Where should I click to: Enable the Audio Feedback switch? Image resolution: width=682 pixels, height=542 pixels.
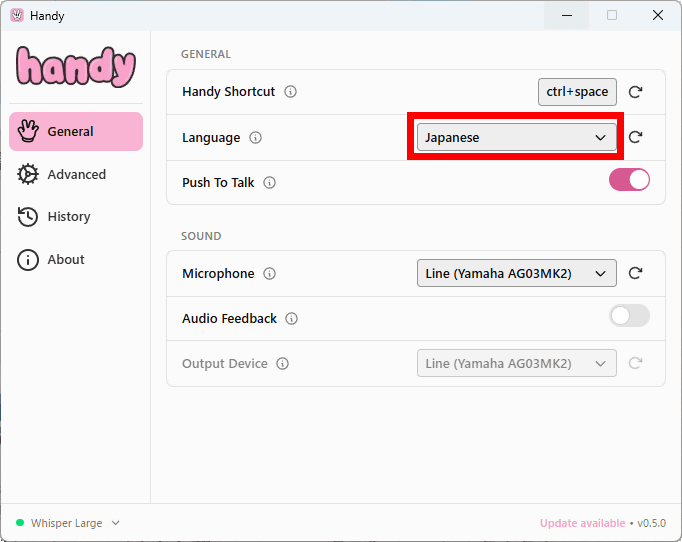[x=629, y=316]
